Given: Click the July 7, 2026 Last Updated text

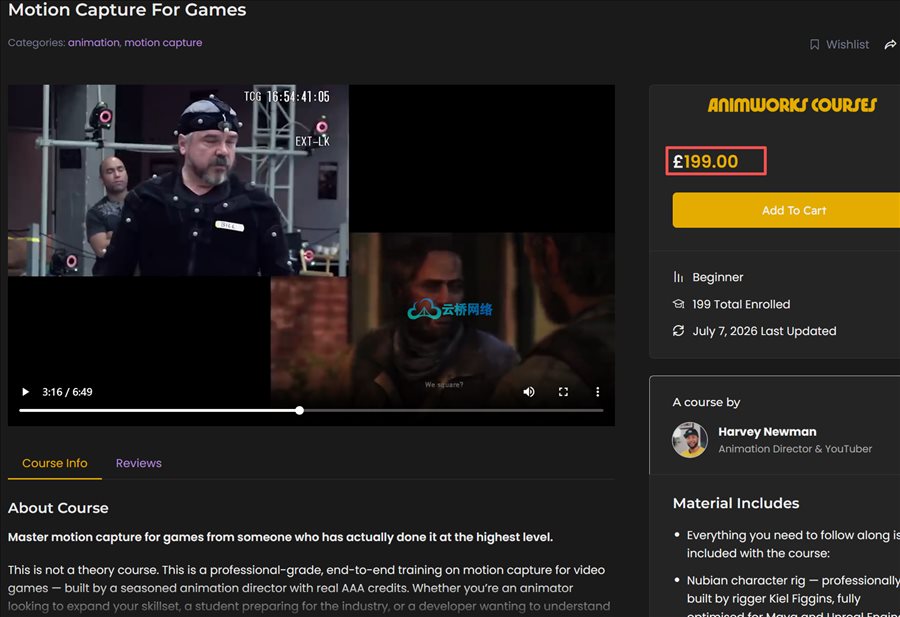Looking at the screenshot, I should (x=764, y=331).
